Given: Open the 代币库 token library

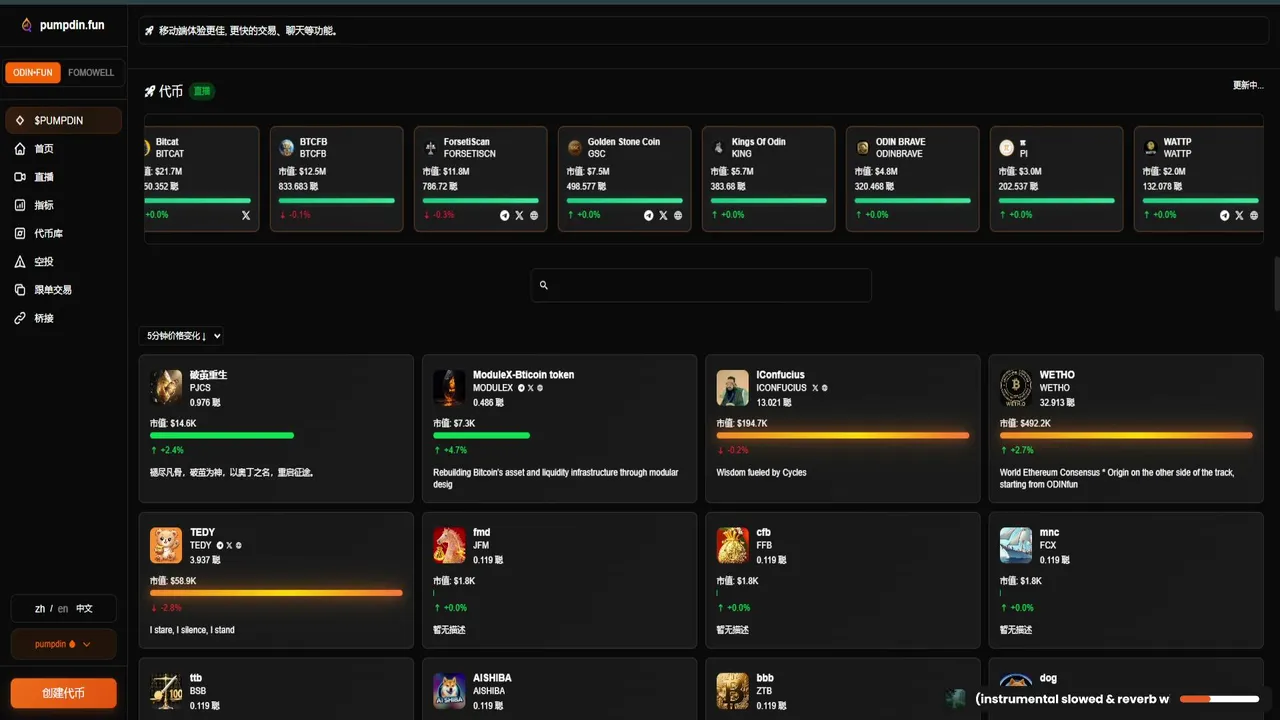Looking at the screenshot, I should (64, 233).
